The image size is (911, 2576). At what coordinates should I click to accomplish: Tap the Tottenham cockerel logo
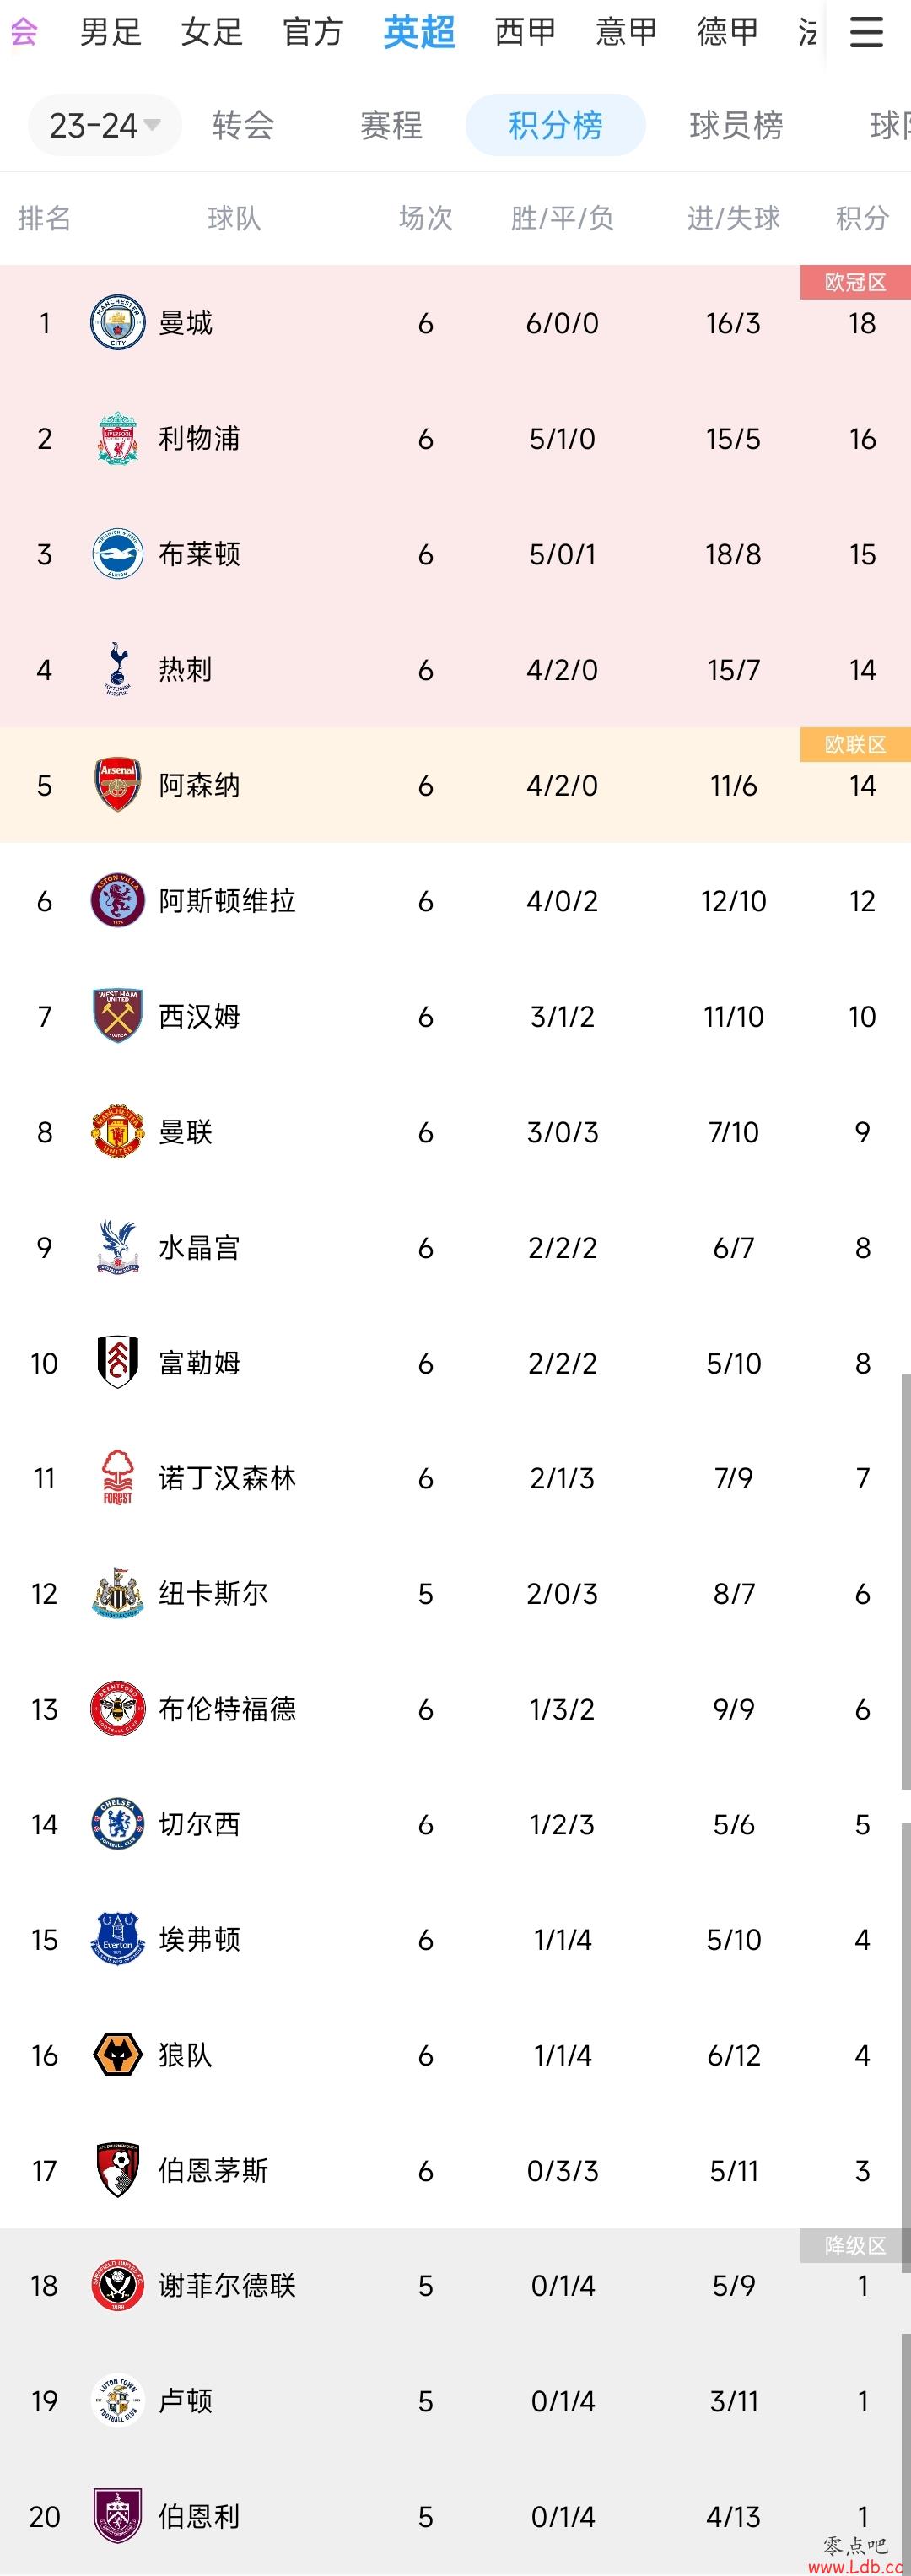[x=117, y=669]
